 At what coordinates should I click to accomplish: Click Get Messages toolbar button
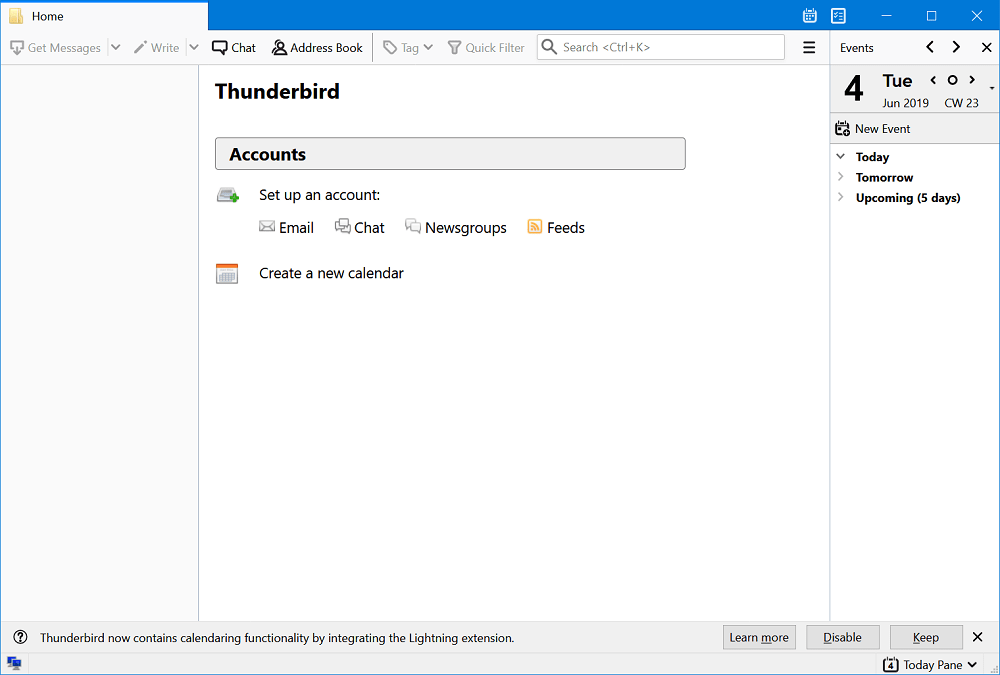click(55, 48)
